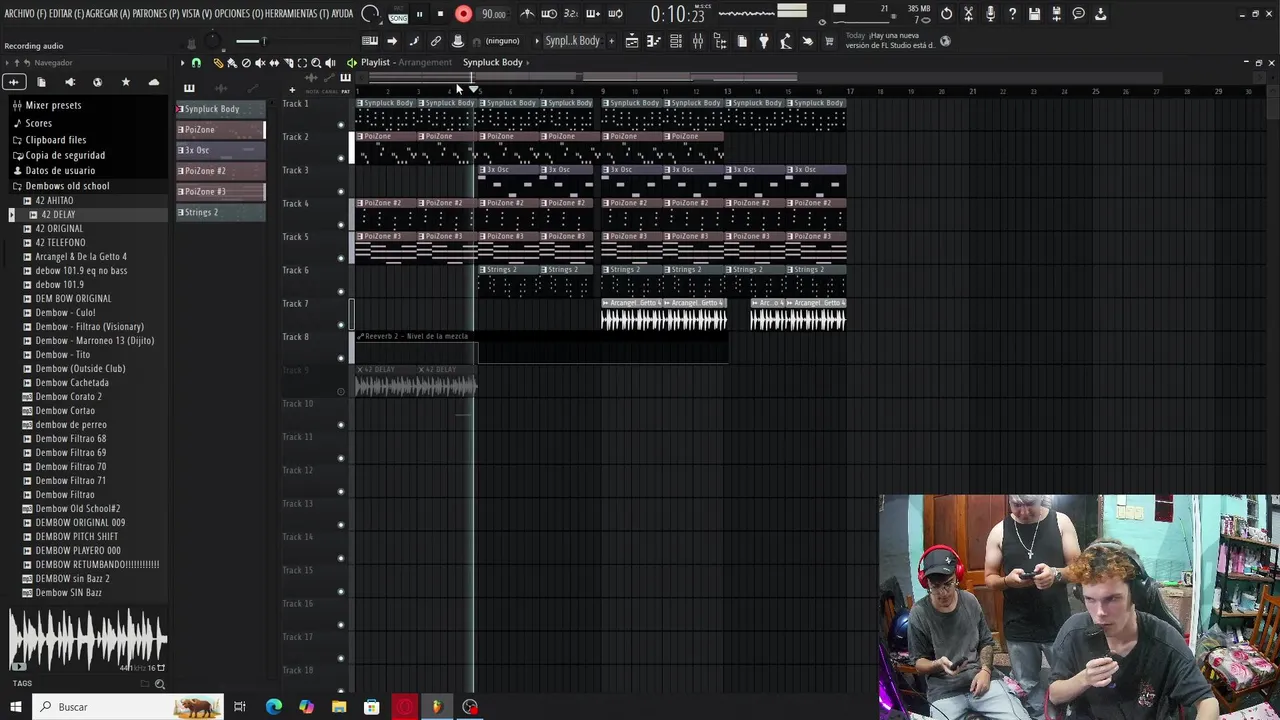This screenshot has width=1280, height=720.
Task: Open the (ninguno) snap selector
Action: click(x=502, y=41)
